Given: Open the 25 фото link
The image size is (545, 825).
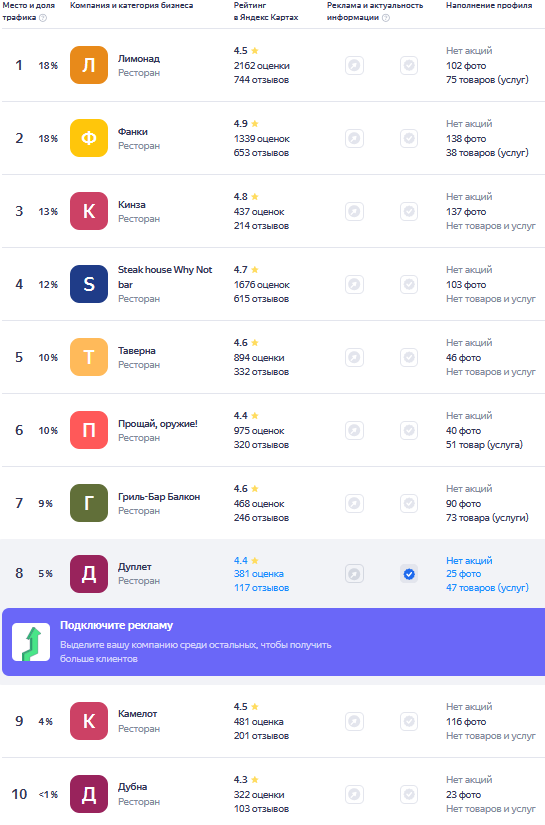Looking at the screenshot, I should [x=463, y=574].
